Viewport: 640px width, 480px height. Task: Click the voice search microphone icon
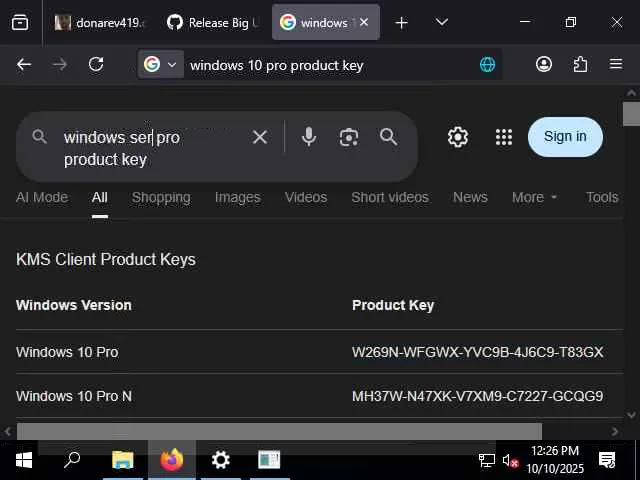point(309,137)
